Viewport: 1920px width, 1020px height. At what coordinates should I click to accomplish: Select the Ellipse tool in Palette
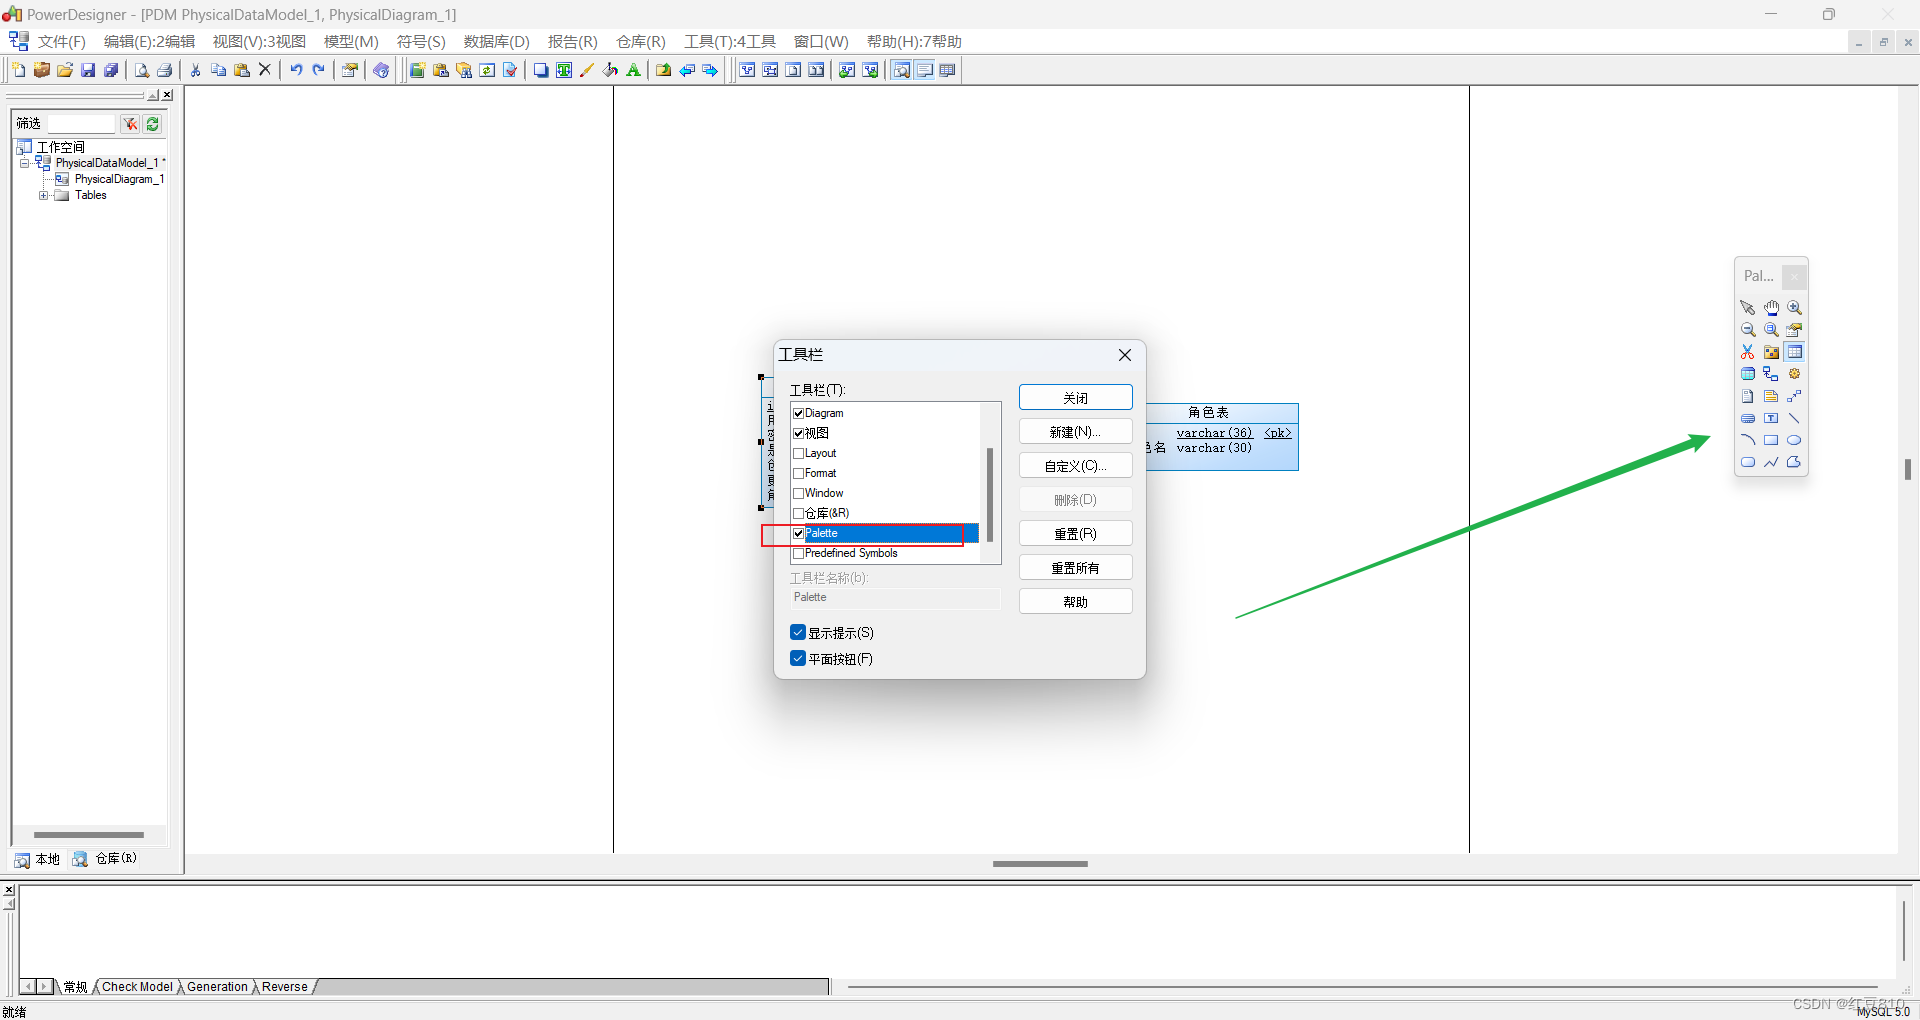coord(1794,440)
